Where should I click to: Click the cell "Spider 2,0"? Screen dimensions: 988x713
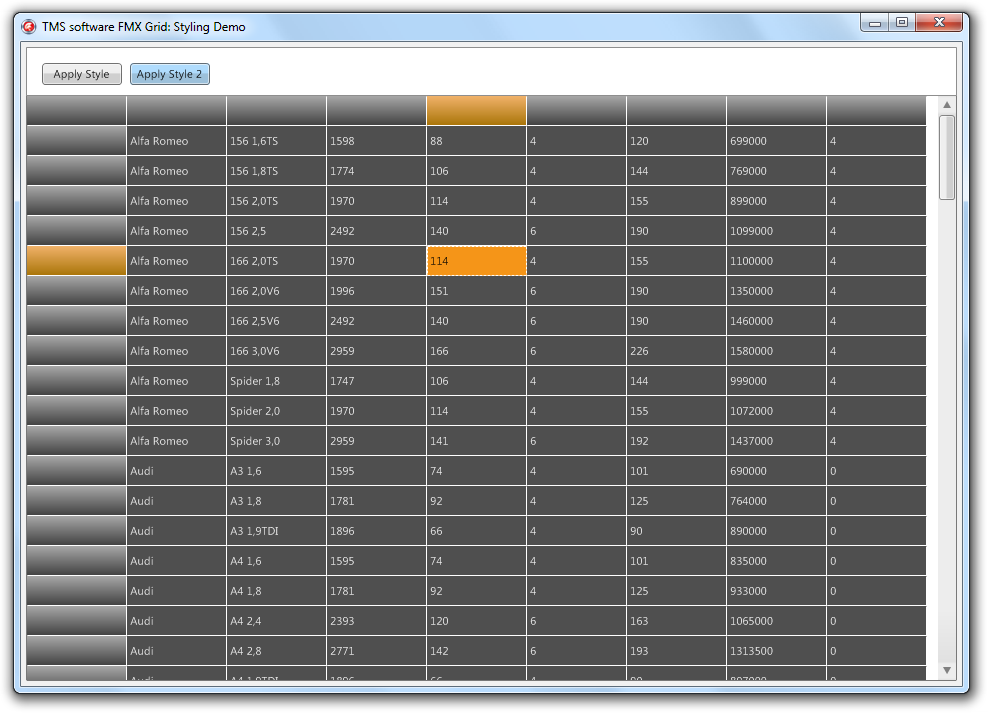(276, 411)
